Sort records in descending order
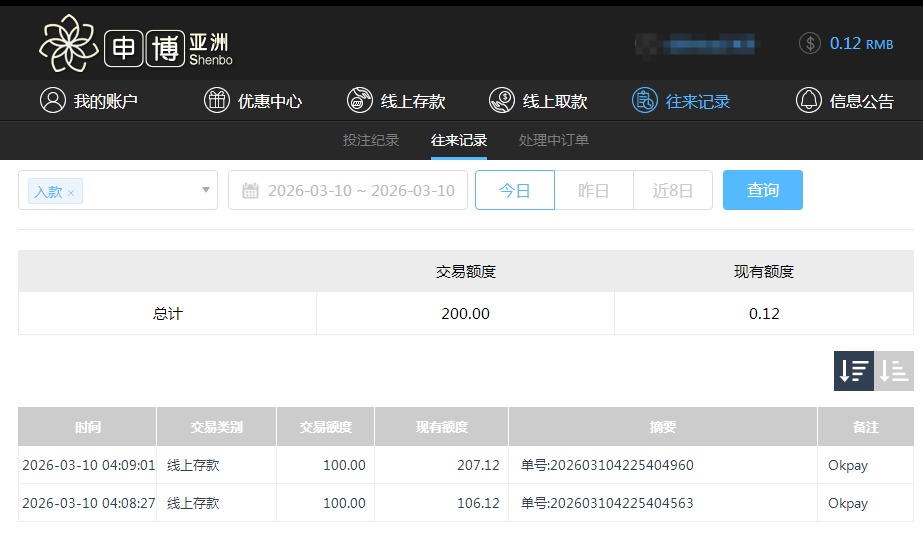923x537 pixels. click(854, 371)
